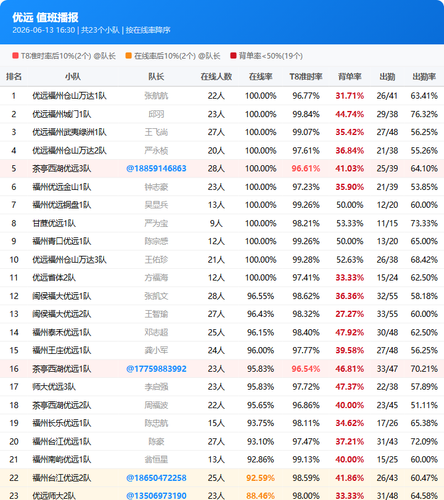Image resolution: width=444 pixels, height=500 pixels.
Task: Click the 排名 column header
Action: tap(14, 77)
